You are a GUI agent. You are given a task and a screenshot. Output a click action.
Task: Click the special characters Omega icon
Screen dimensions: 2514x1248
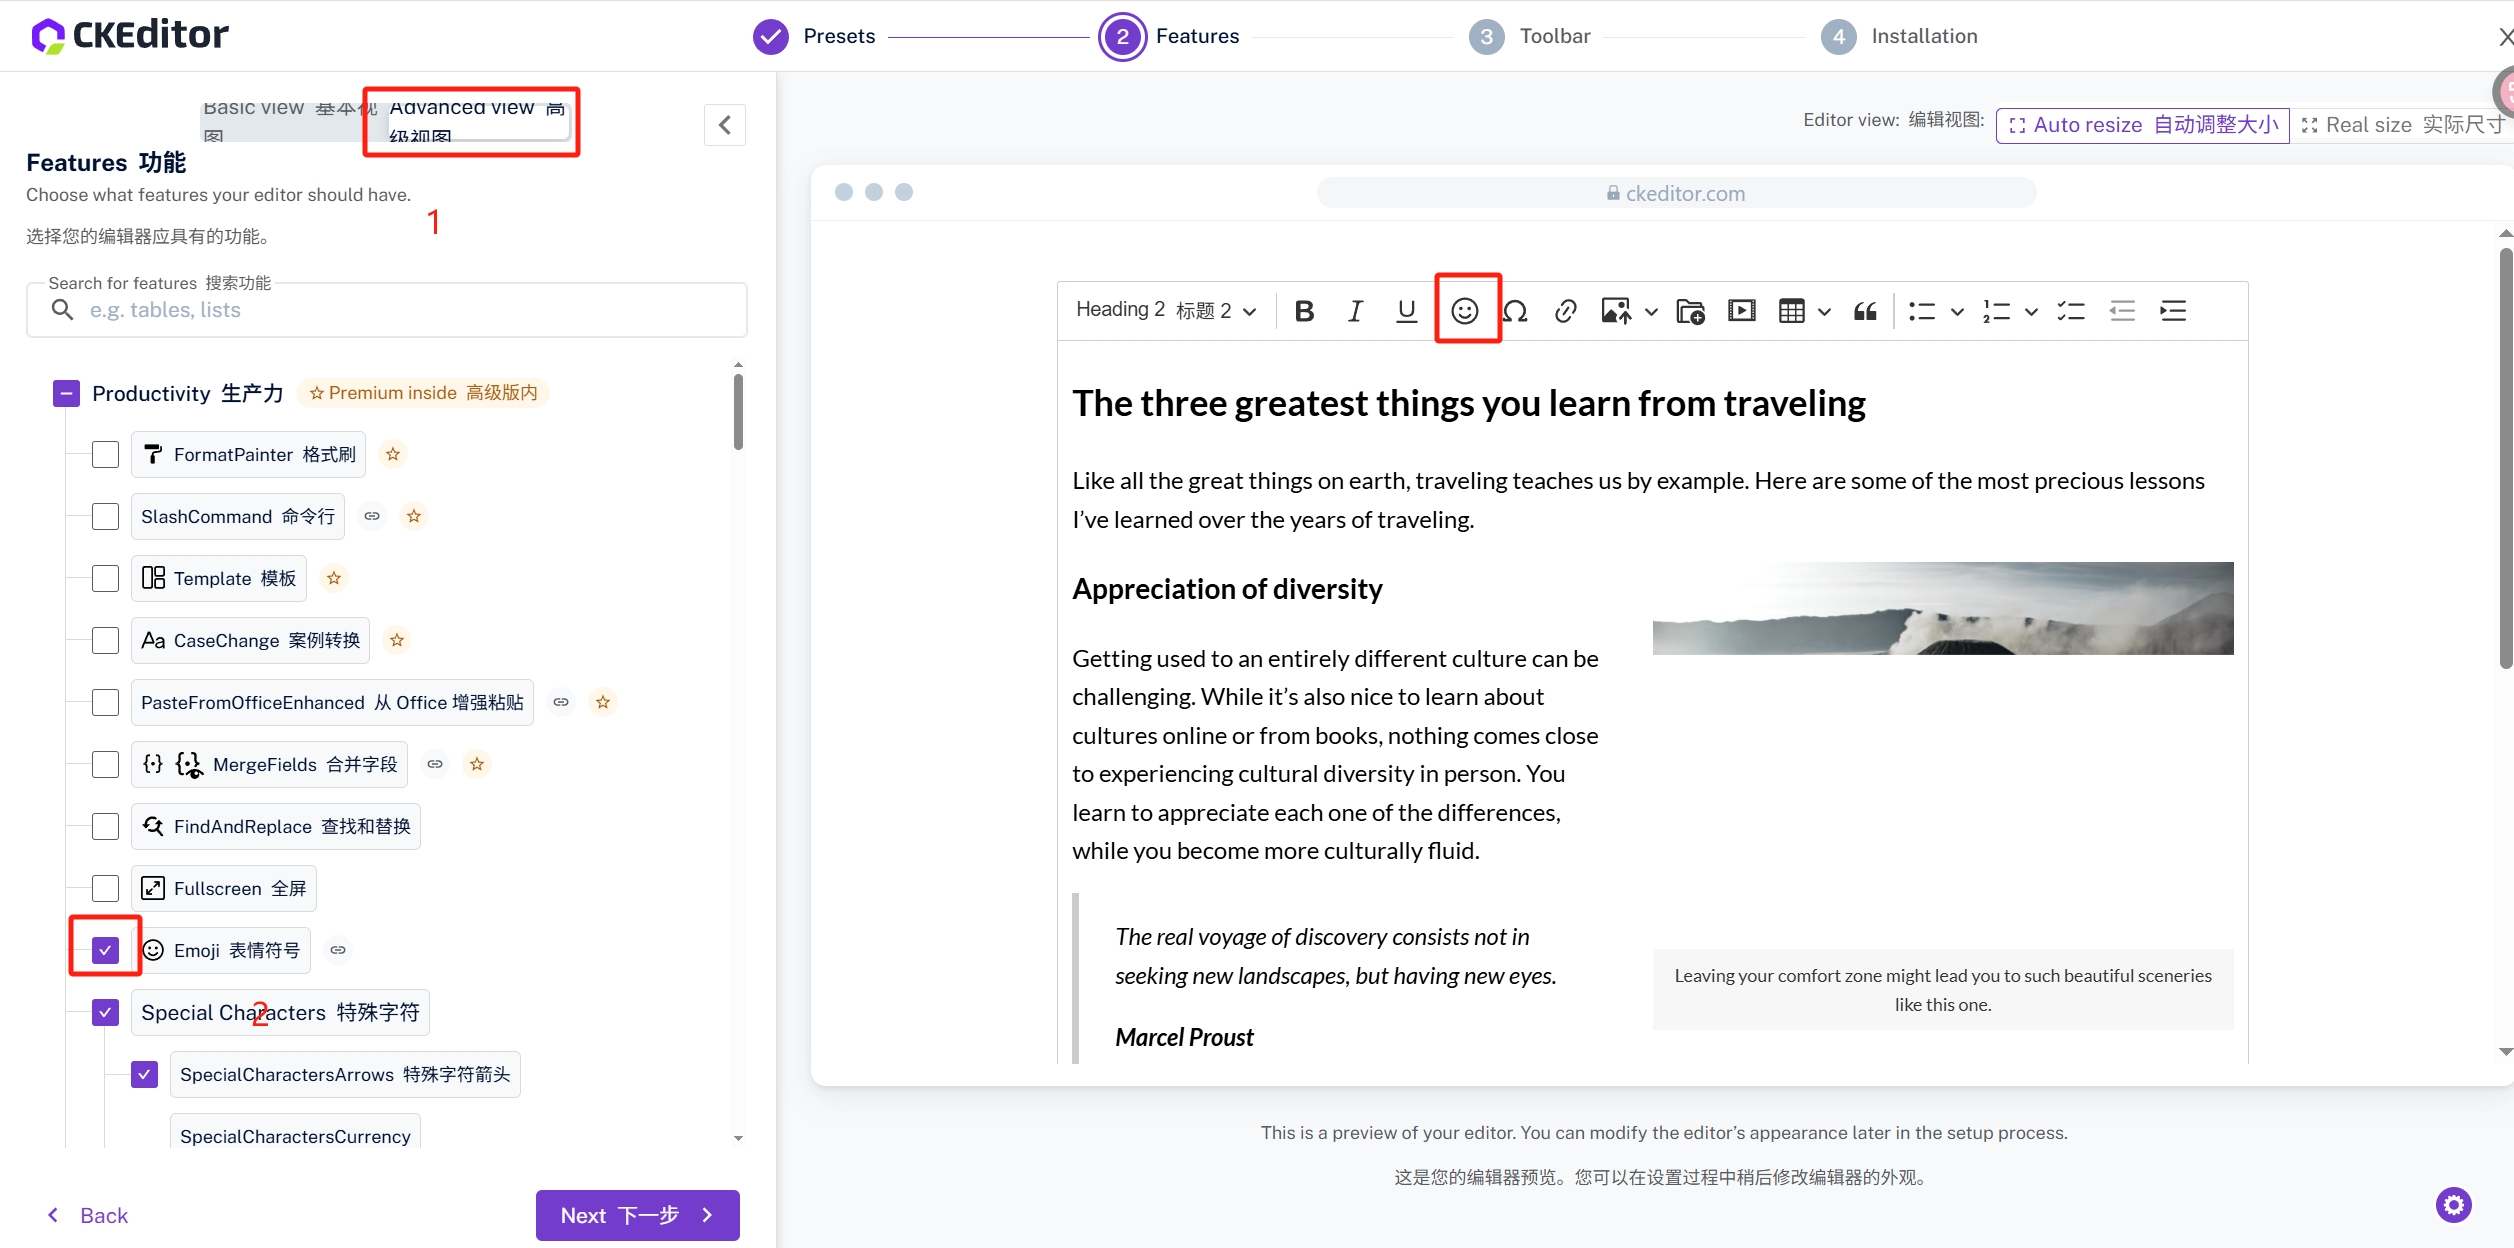[1516, 311]
